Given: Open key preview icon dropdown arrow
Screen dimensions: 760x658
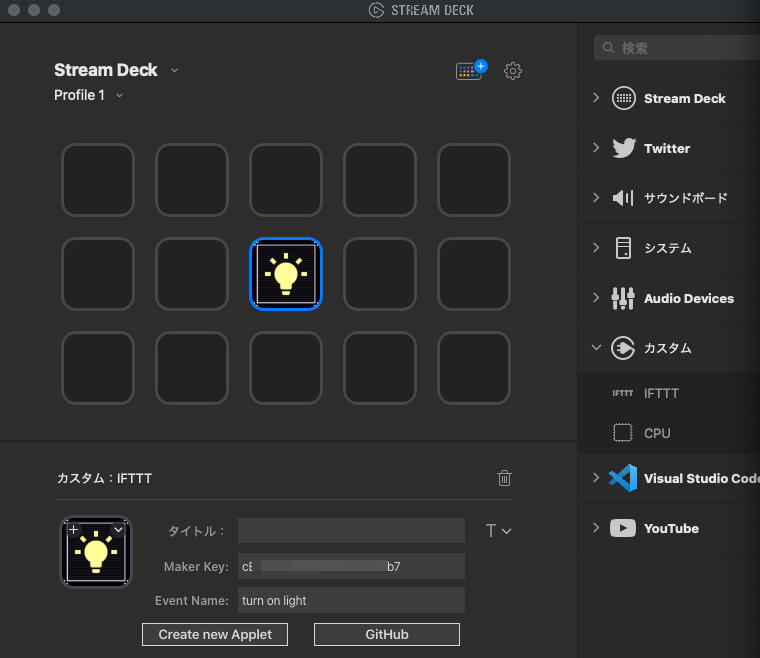Looking at the screenshot, I should 118,529.
